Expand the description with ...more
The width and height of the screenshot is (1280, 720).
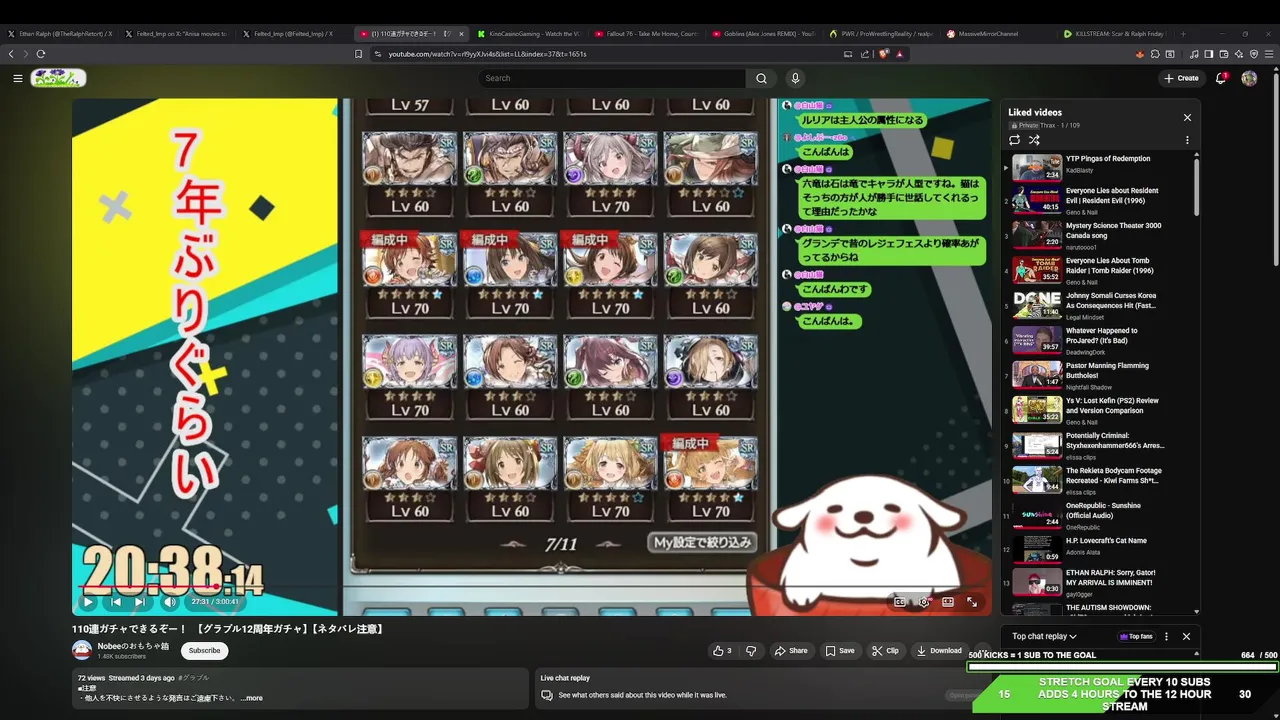[x=252, y=698]
